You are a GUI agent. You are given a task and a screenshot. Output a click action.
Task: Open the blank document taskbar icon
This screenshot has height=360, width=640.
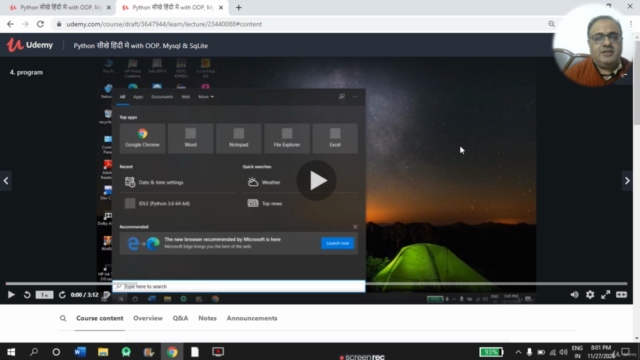pos(195,352)
